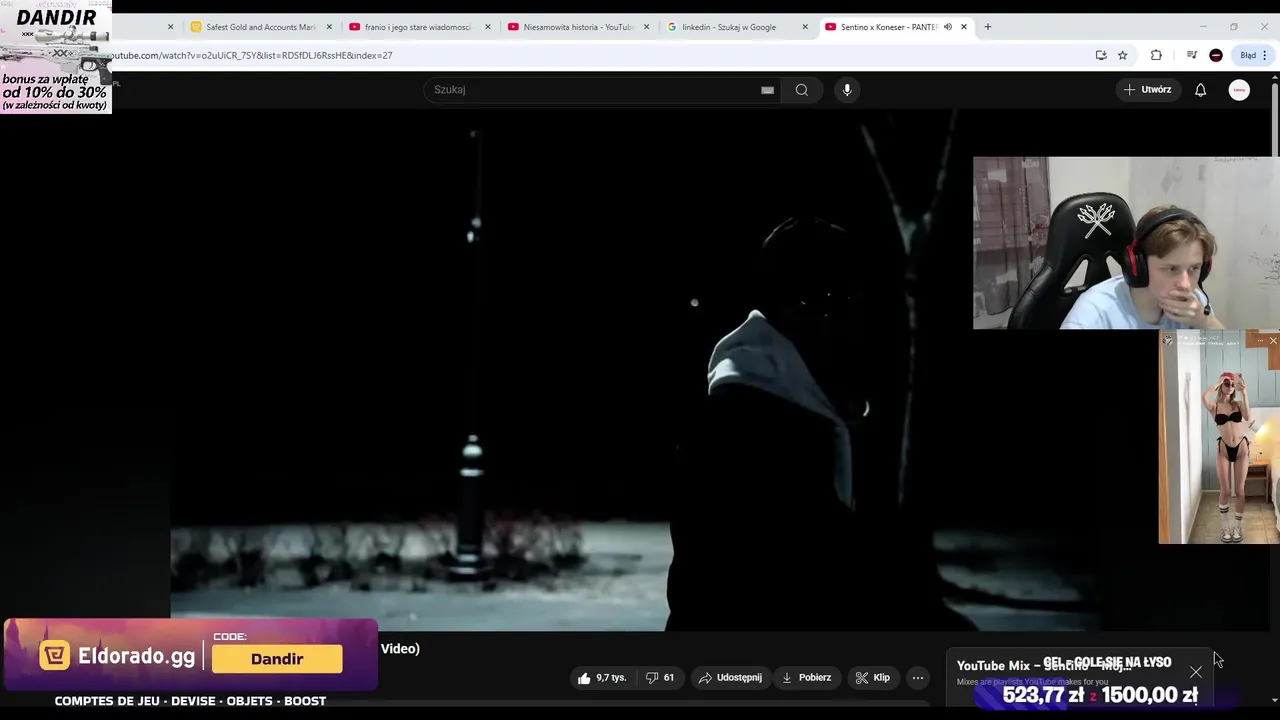Create a clip with the Klip button
This screenshot has height=720, width=1280.
872,678
